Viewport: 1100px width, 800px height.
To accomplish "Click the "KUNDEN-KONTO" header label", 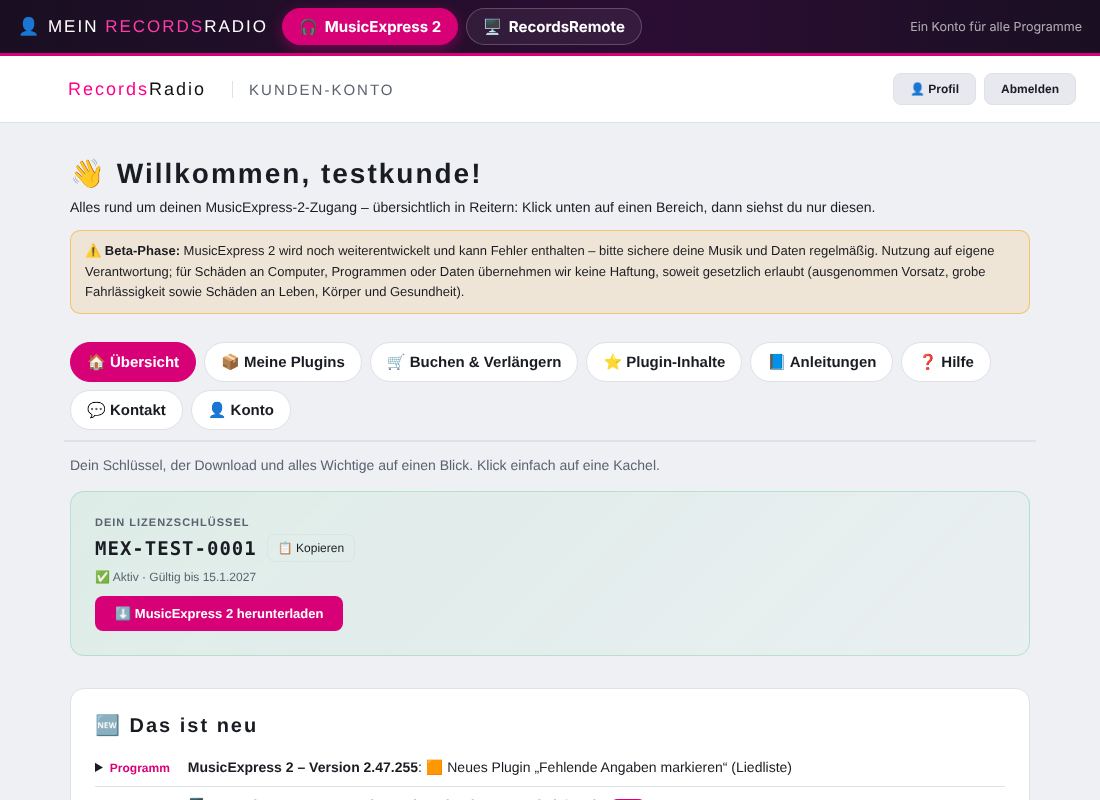I will point(321,90).
